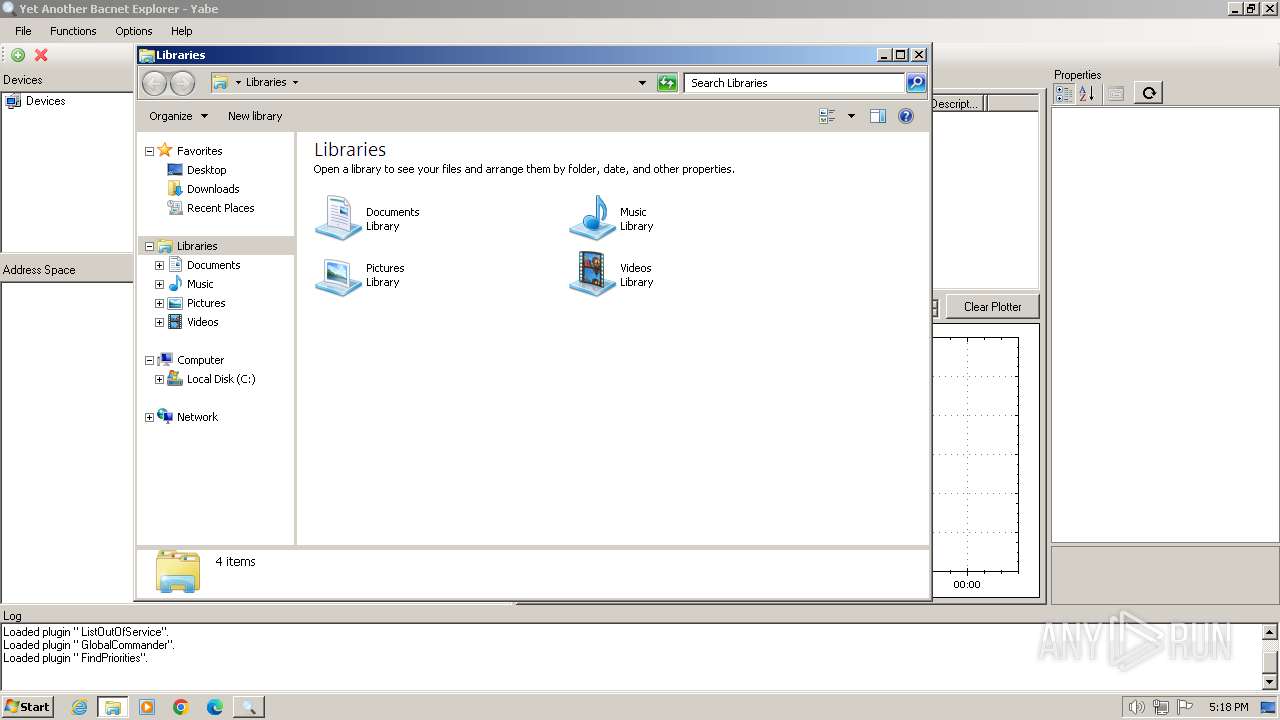Select Devices node in the Yabe tree
The height and width of the screenshot is (720, 1280).
[45, 101]
